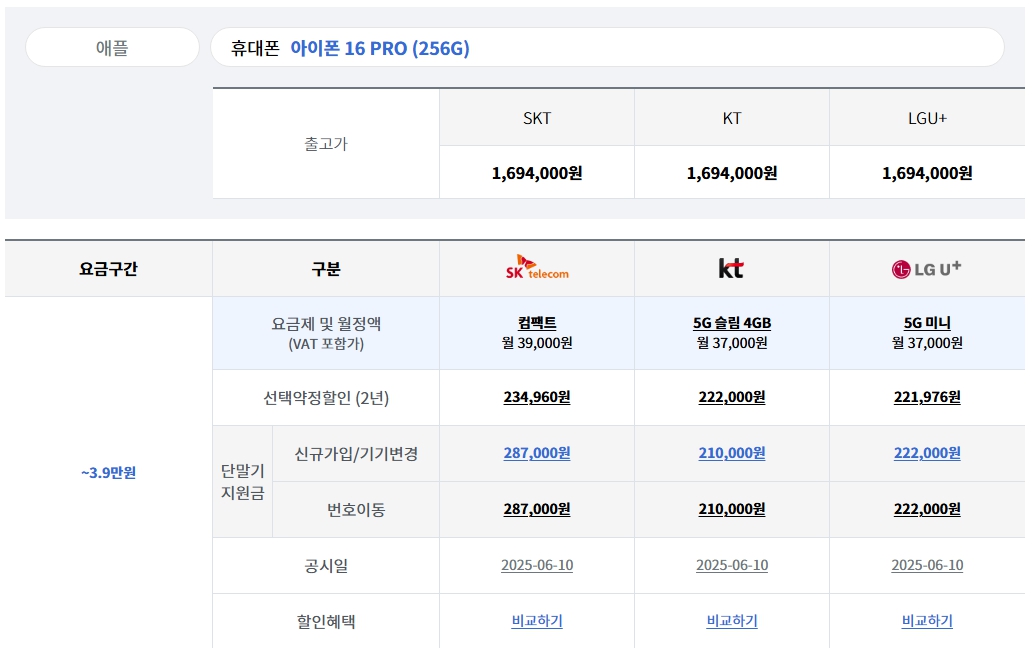This screenshot has width=1034, height=648.
Task: Click LGU+ 선택약정할인 221,976원
Action: pos(927,398)
